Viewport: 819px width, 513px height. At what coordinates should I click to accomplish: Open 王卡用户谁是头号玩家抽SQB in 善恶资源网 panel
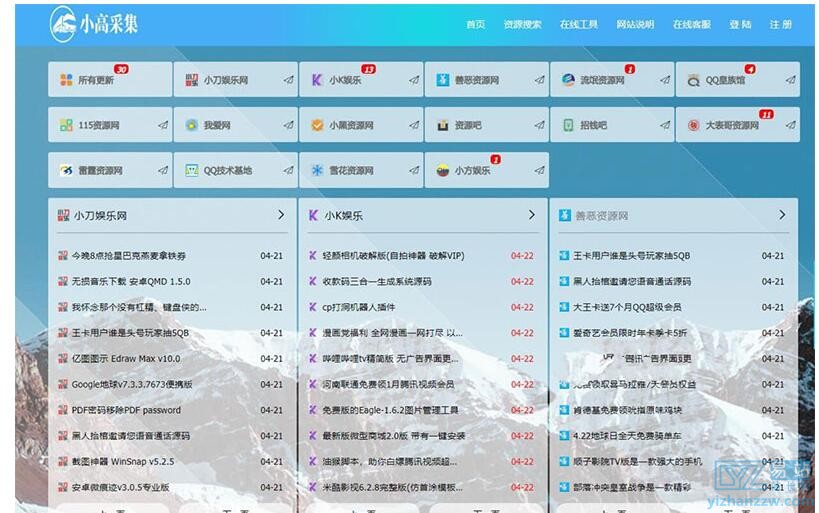tap(631, 255)
